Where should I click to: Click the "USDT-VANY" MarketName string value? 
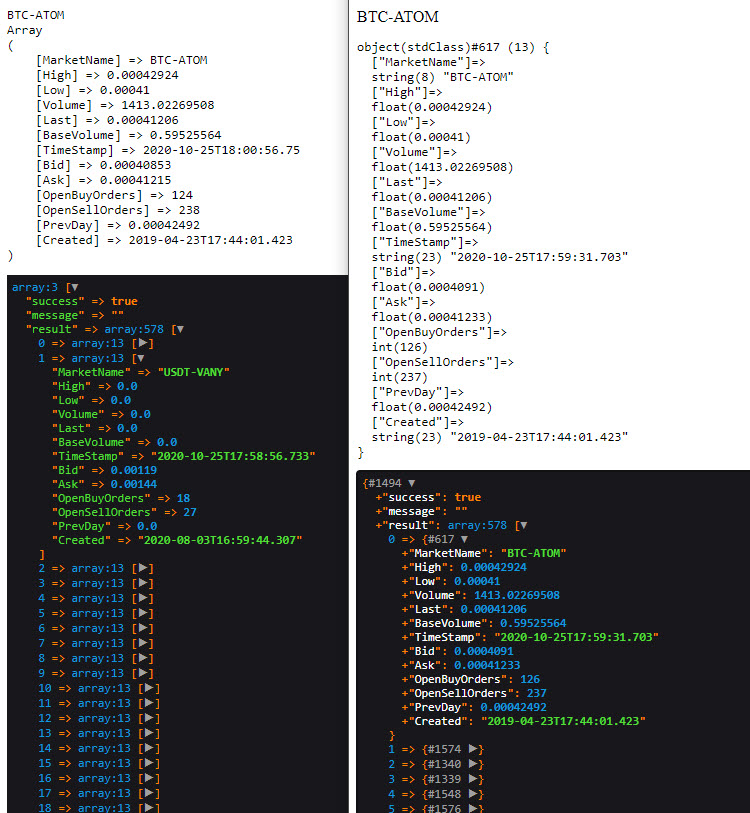point(194,371)
